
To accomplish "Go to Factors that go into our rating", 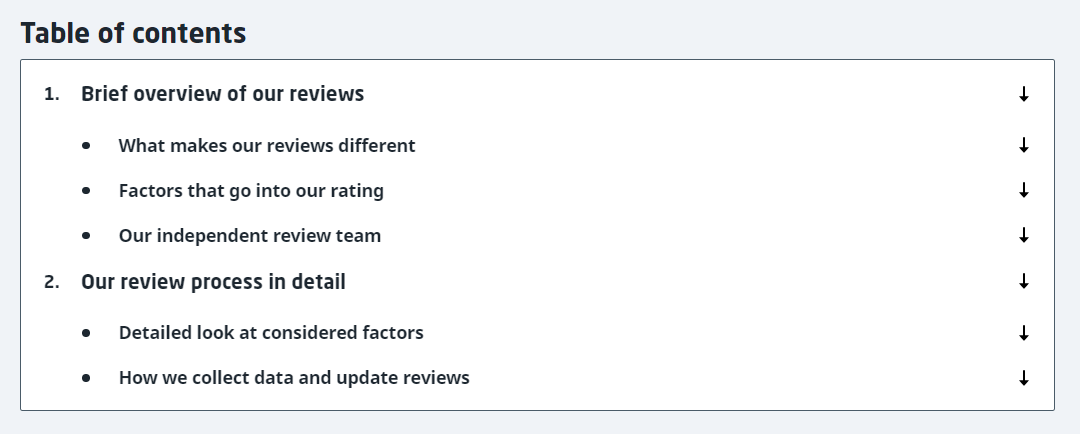I will 251,190.
